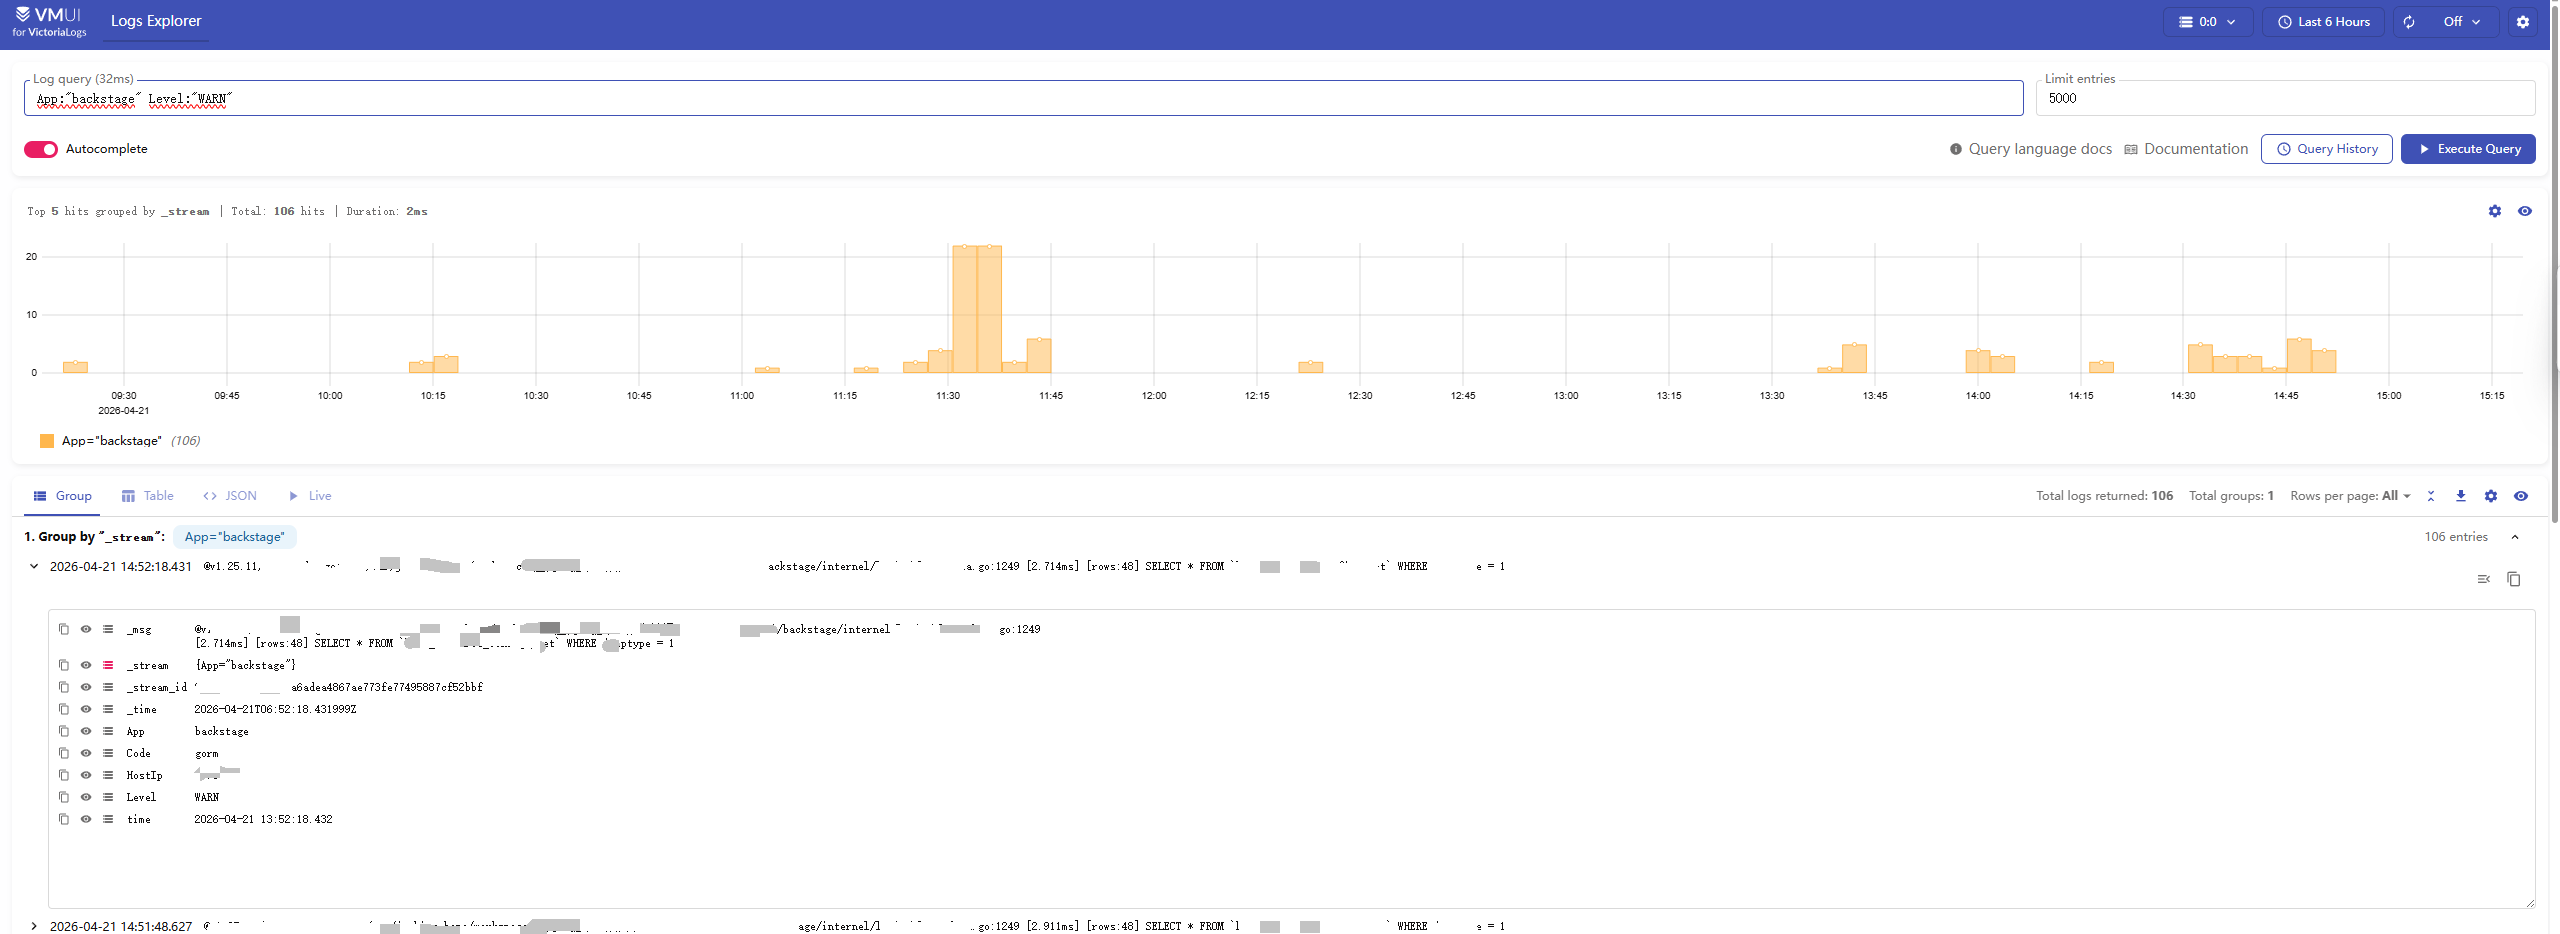Group by _stream_id field icon
This screenshot has height=934, width=2560.
108,687
